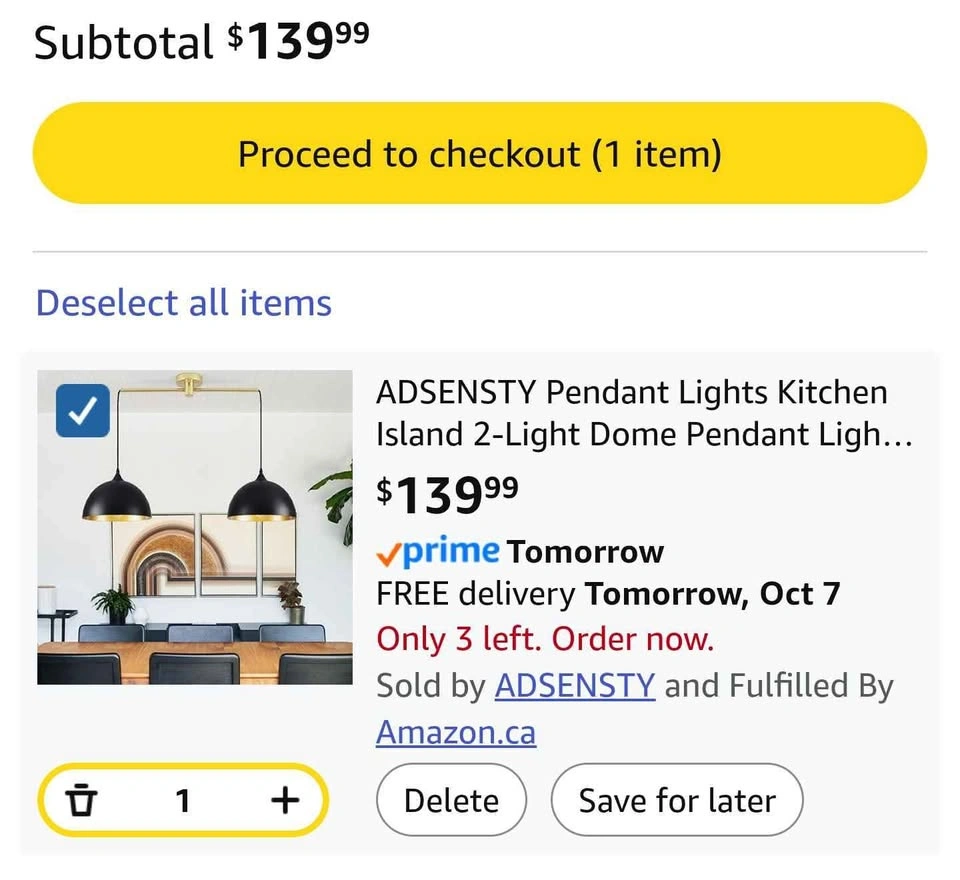Click the red Only 3 left notice

point(545,640)
